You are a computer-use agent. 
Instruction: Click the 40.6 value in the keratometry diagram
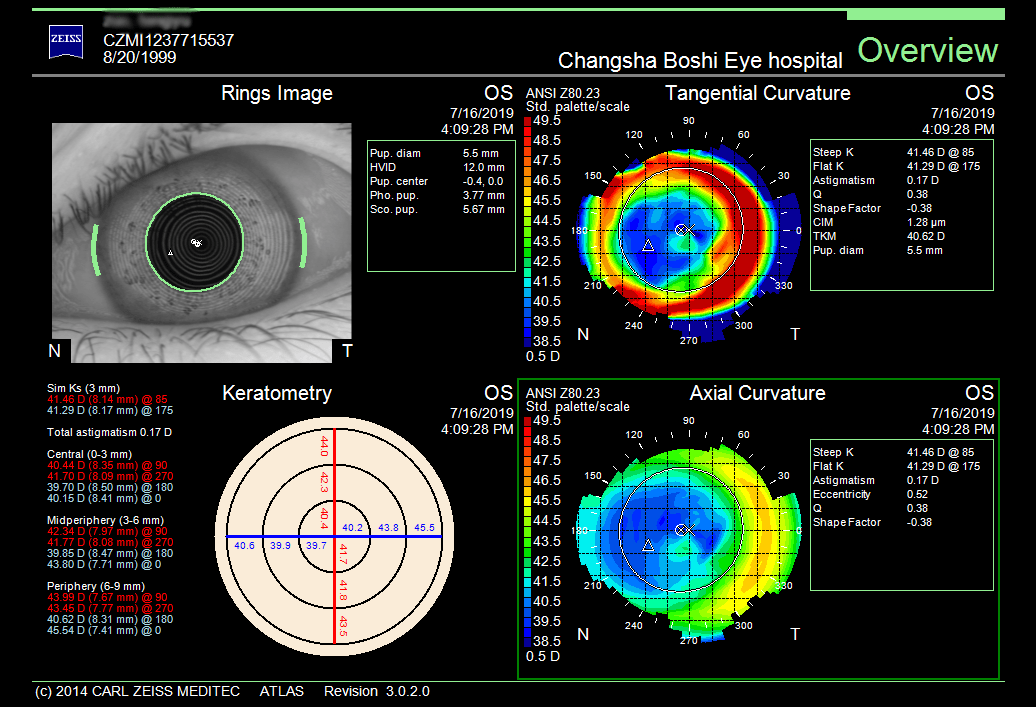tap(244, 546)
